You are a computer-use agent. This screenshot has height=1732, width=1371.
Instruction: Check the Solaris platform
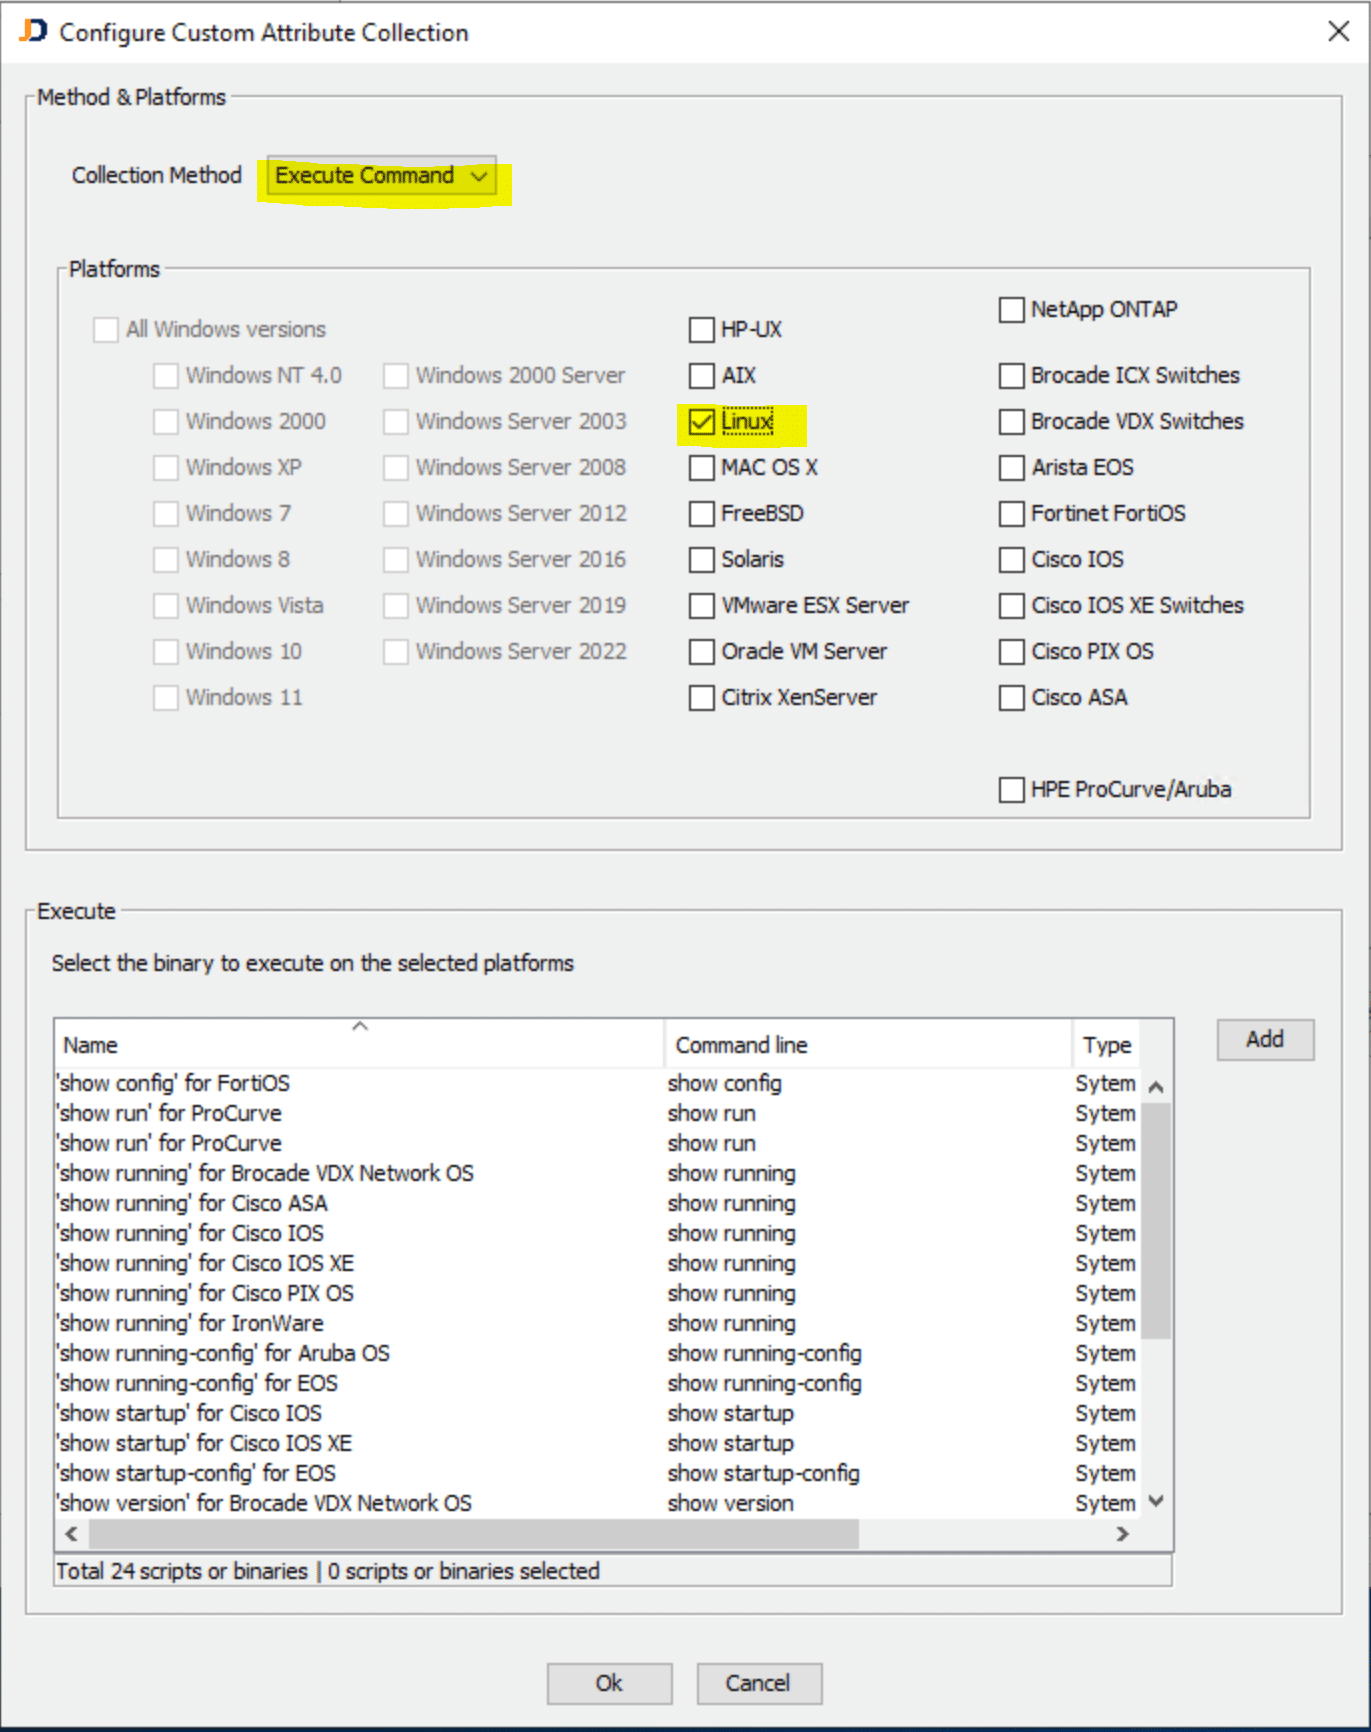pyautogui.click(x=702, y=560)
